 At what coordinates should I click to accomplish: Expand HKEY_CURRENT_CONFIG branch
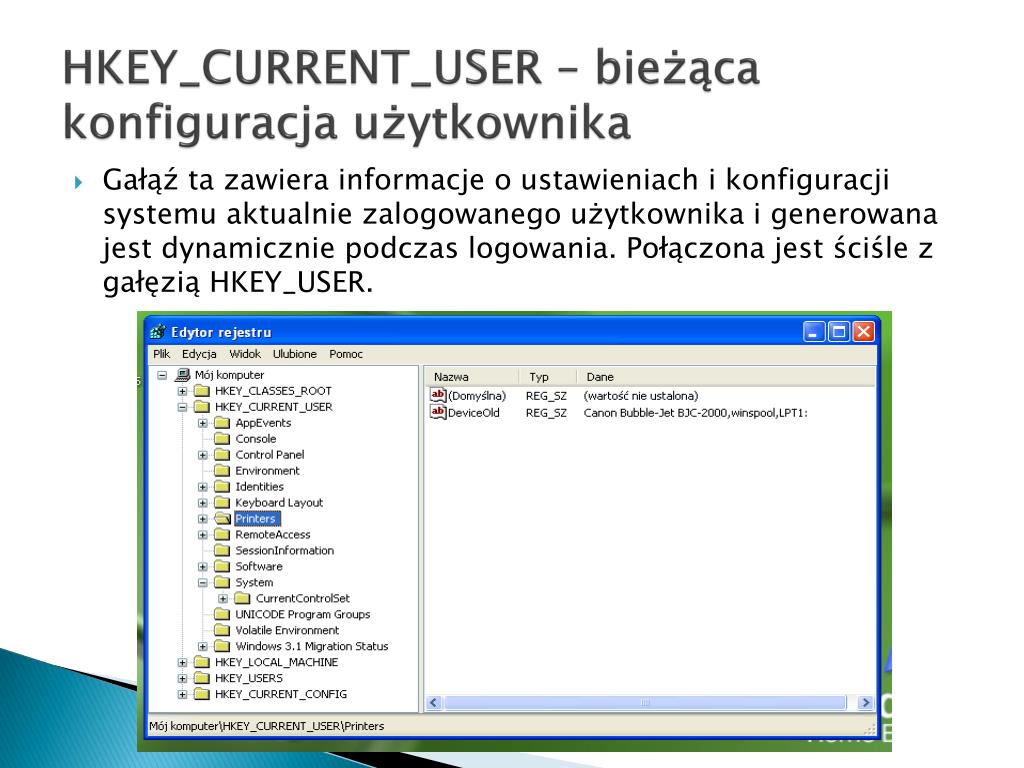coord(182,694)
